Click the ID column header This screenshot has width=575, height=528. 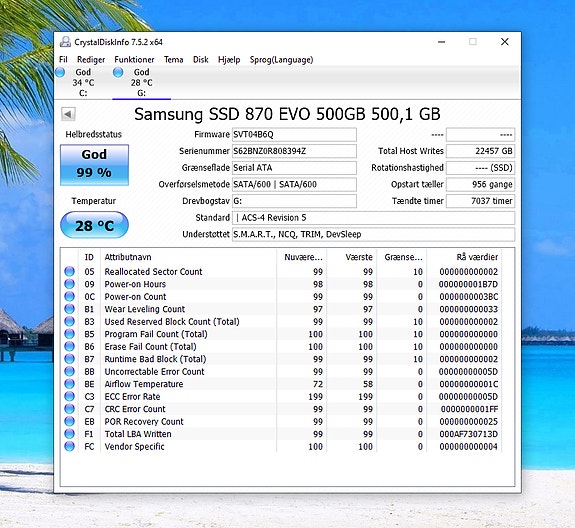click(89, 257)
